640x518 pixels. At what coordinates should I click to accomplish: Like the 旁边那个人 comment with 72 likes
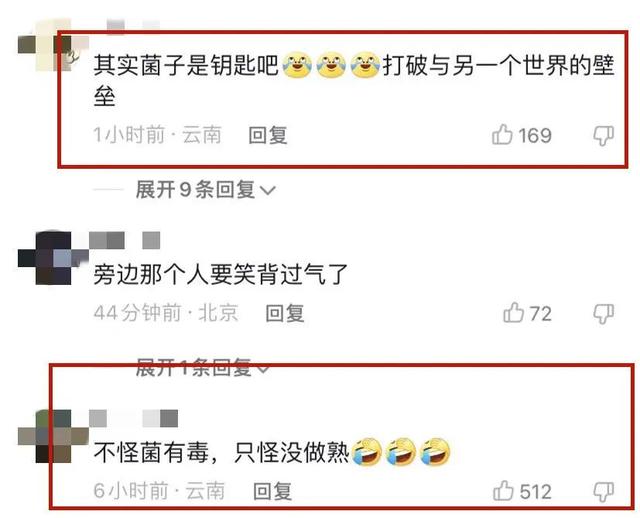tap(513, 313)
